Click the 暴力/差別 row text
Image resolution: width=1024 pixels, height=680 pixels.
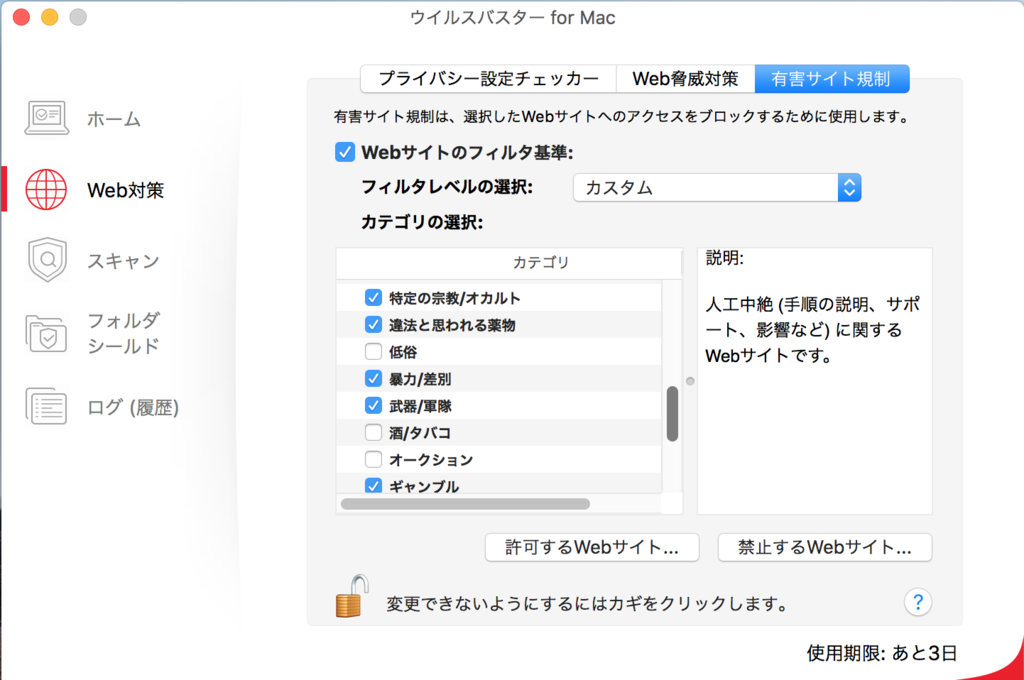point(420,380)
